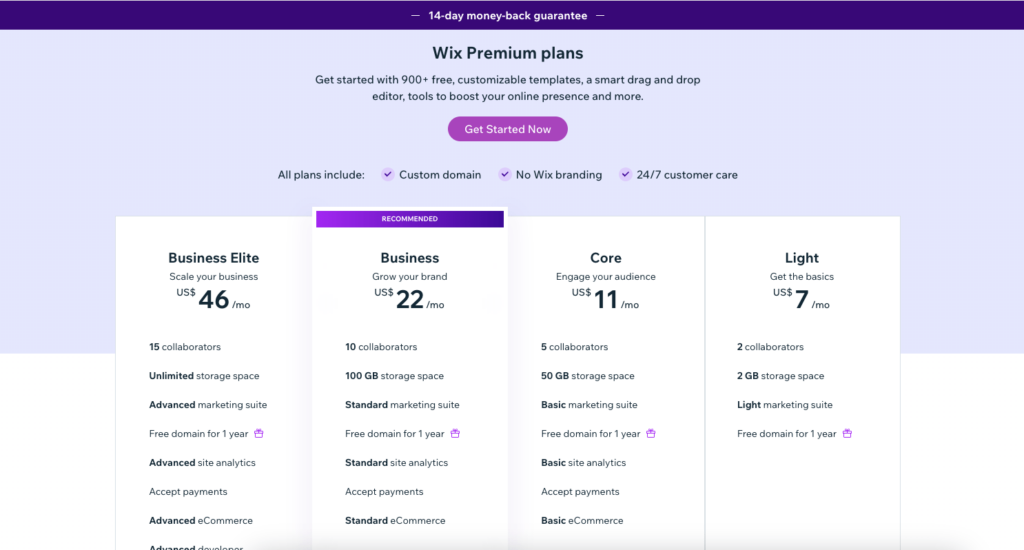This screenshot has width=1024, height=550.
Task: Click the RECOMMENDED banner above Business
Action: [x=409, y=219]
